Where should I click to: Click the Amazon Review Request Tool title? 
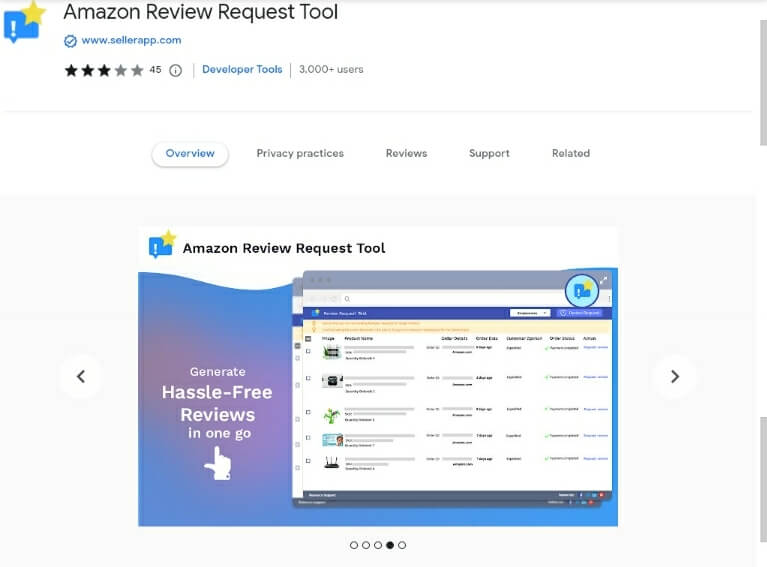[201, 12]
